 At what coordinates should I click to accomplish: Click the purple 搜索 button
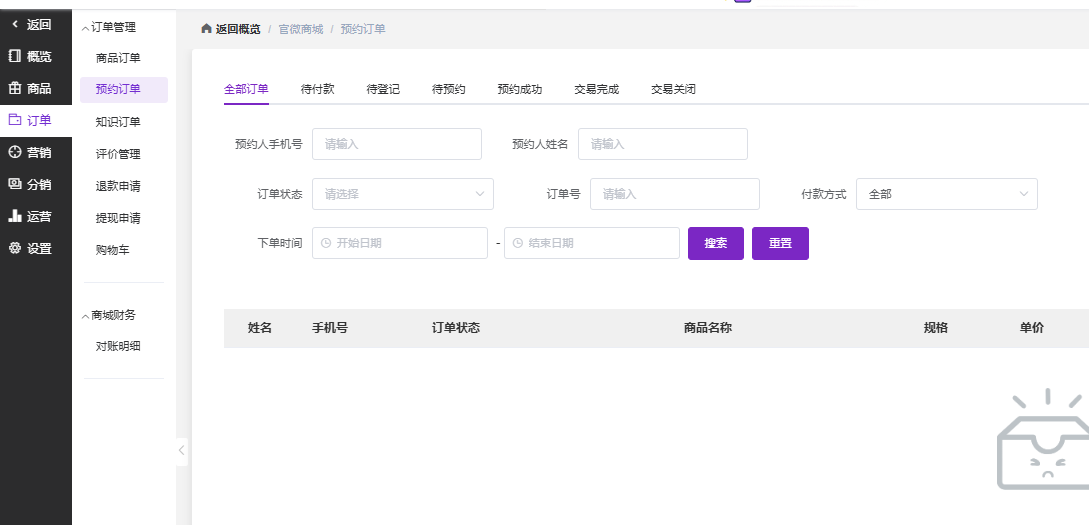tap(715, 243)
